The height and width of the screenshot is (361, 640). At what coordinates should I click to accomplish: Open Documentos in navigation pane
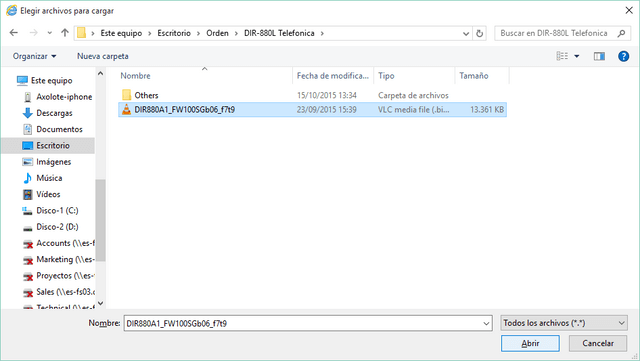[x=59, y=129]
